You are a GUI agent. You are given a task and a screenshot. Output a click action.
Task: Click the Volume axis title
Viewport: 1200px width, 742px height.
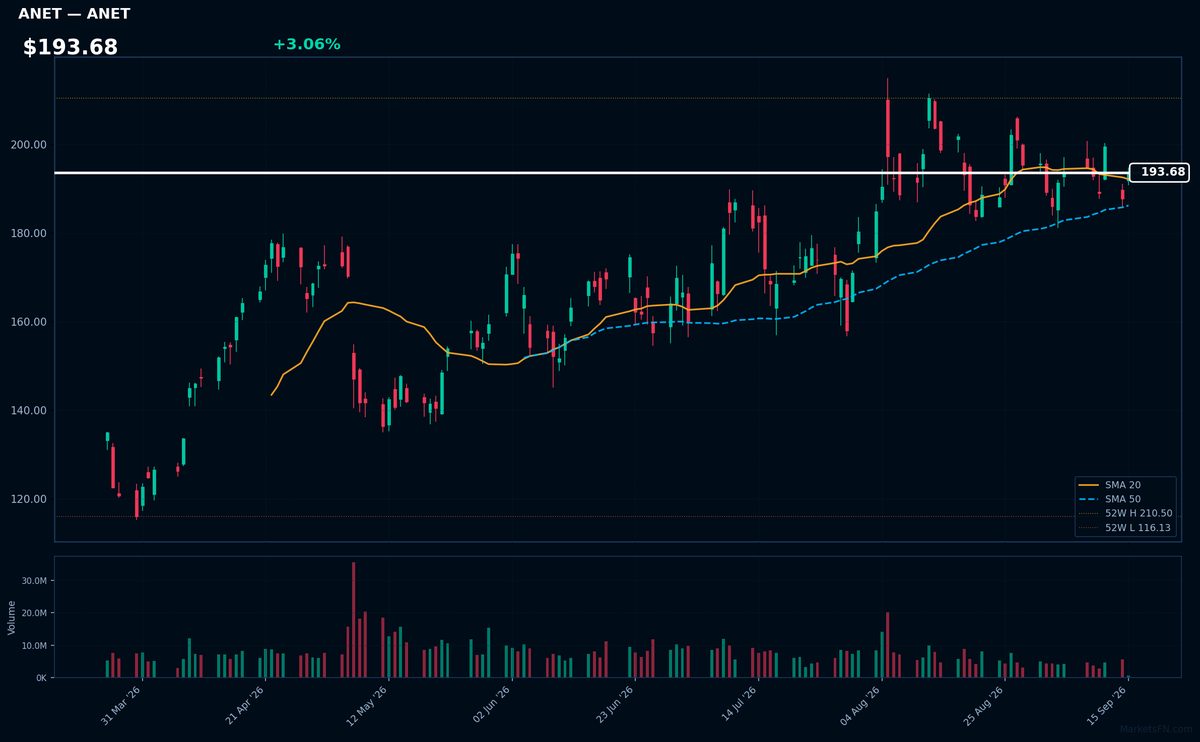12,617
